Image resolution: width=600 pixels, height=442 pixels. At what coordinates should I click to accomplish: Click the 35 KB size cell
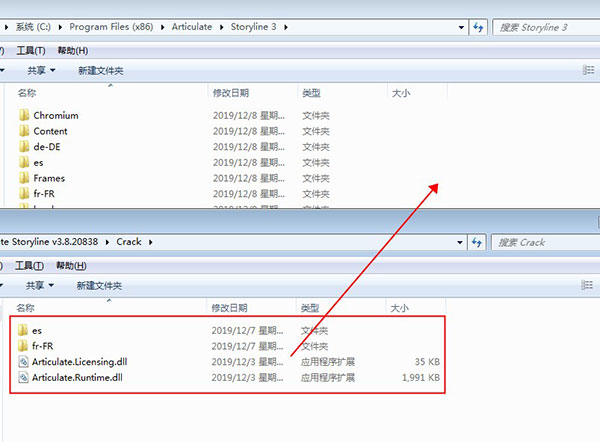[x=427, y=362]
